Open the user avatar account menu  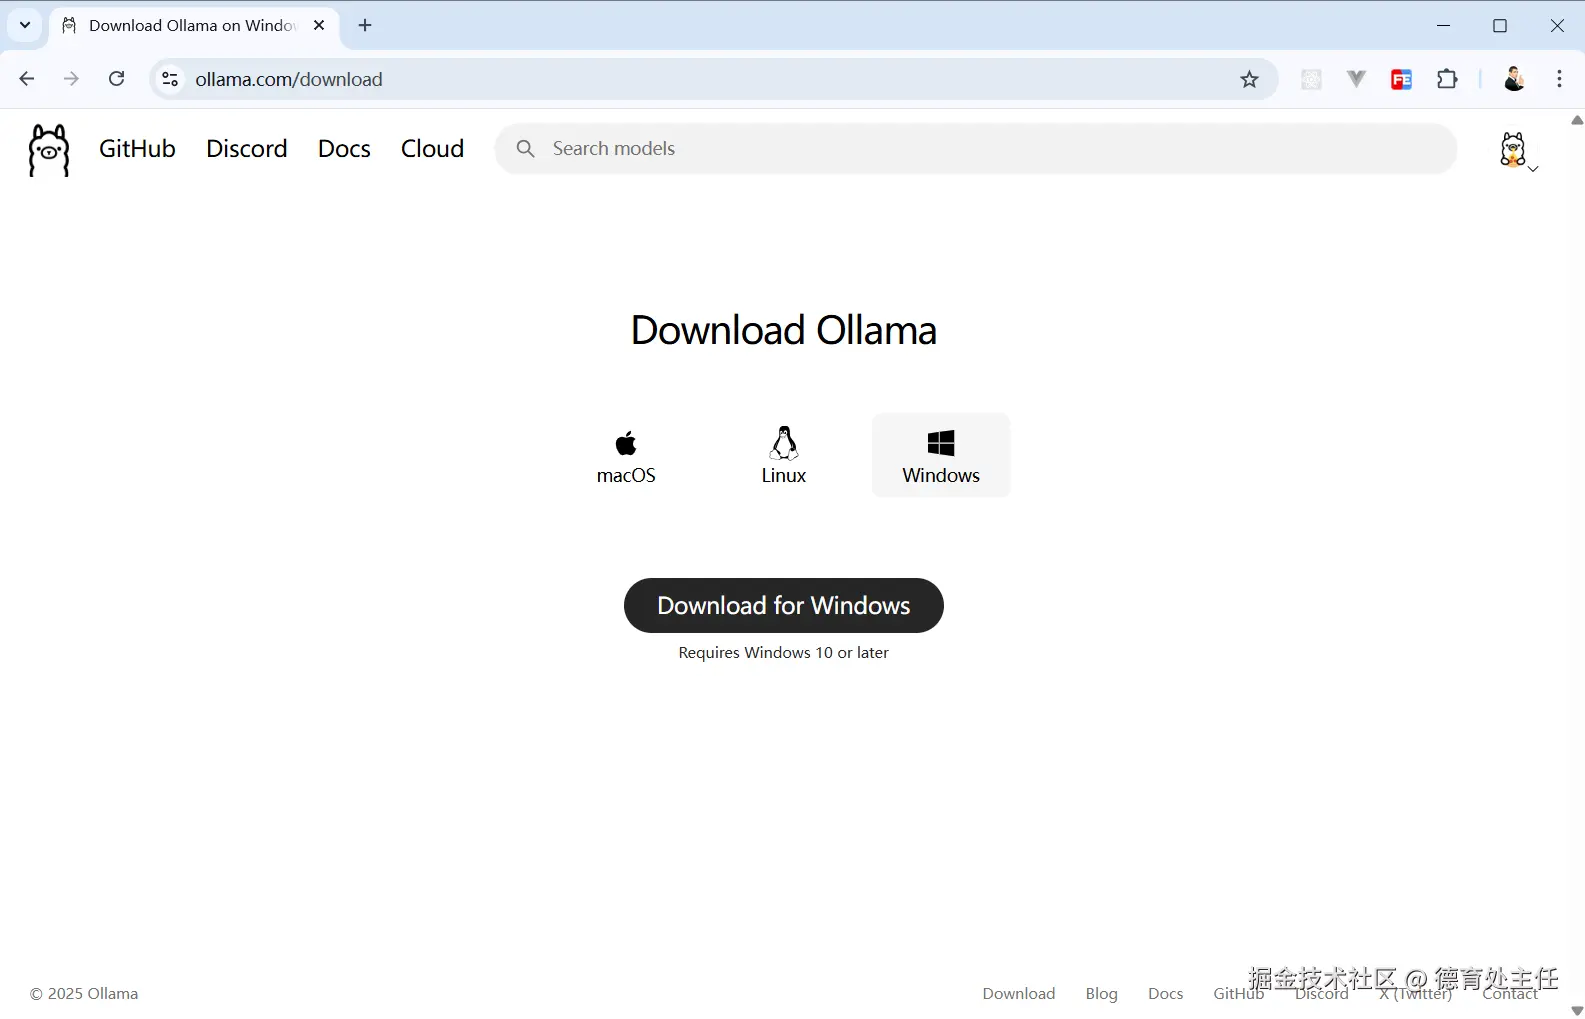click(x=1516, y=151)
